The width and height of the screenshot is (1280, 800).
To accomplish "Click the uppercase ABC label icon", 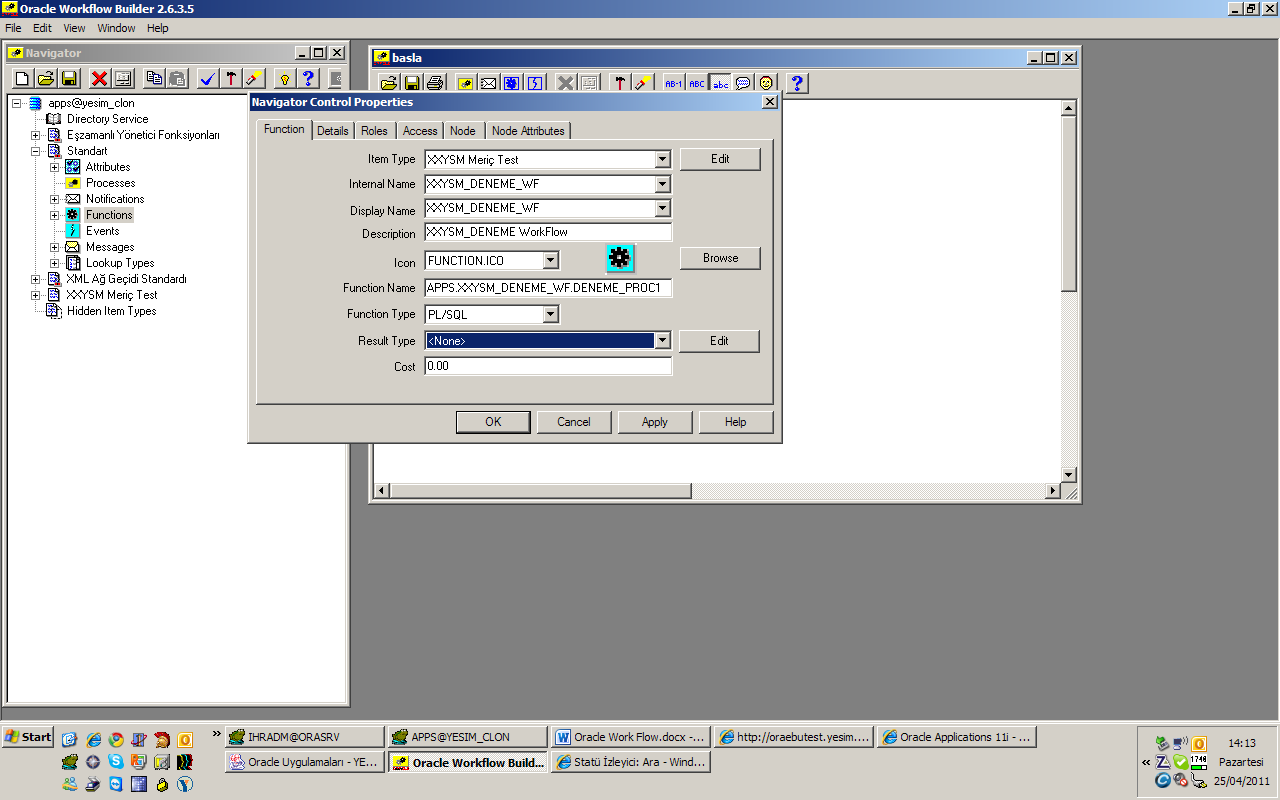I will click(x=697, y=83).
